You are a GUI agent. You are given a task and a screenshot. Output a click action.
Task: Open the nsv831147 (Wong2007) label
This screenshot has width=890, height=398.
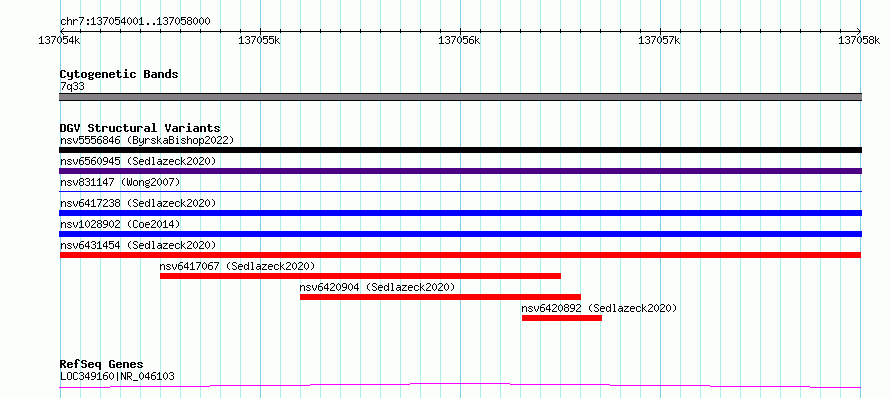point(120,182)
